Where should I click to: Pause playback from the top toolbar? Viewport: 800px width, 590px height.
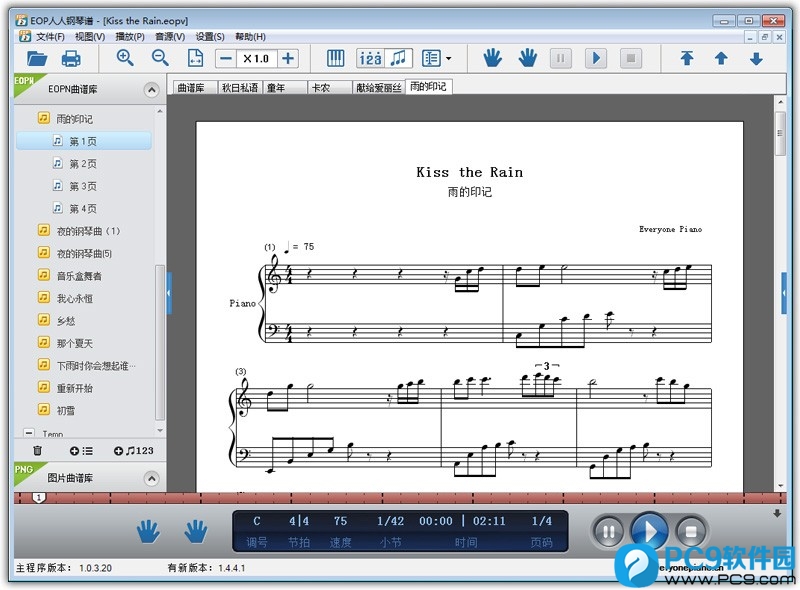pos(560,58)
